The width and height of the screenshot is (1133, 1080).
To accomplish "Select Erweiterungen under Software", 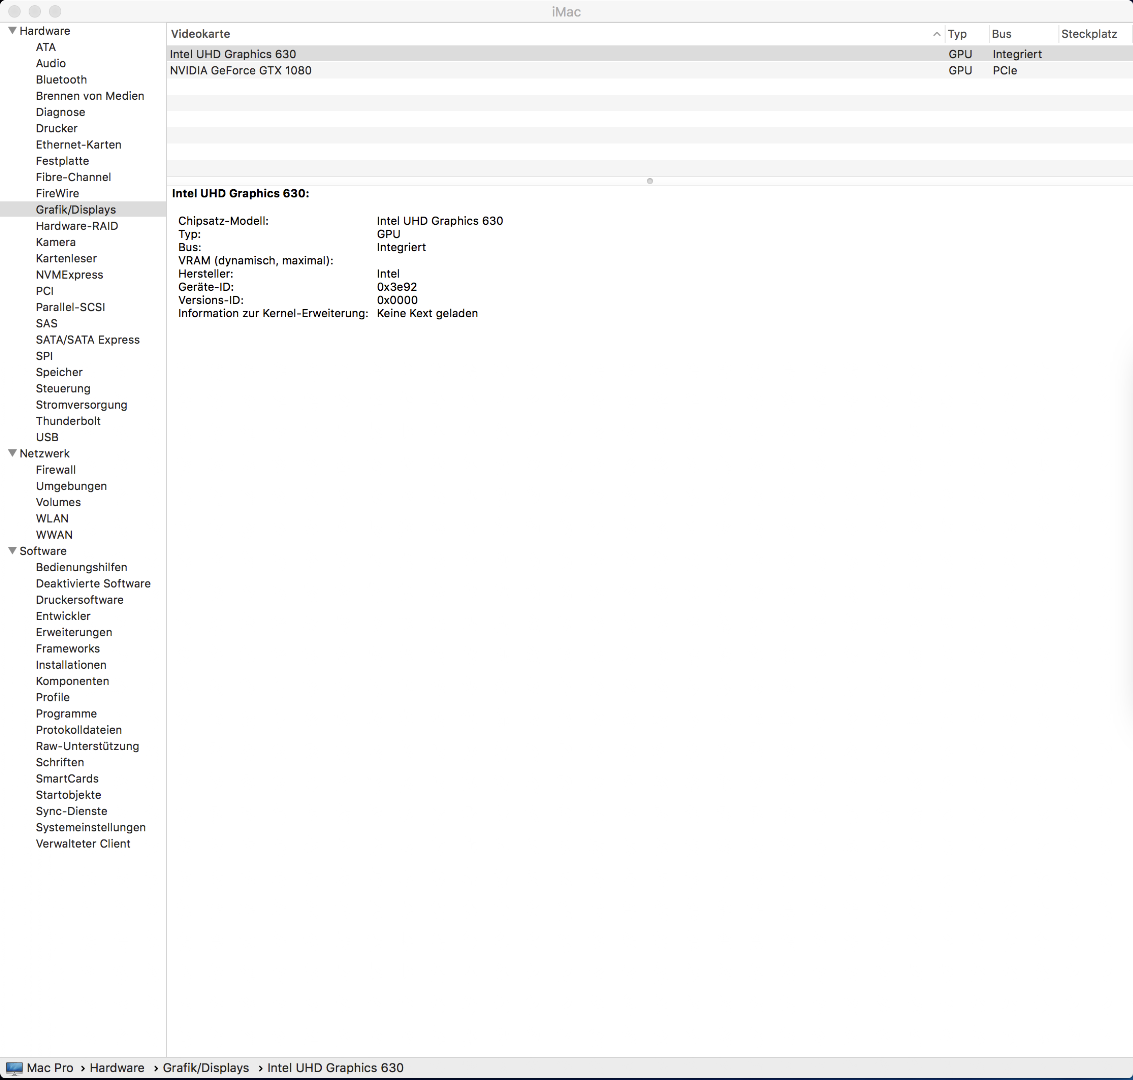I will tap(74, 632).
